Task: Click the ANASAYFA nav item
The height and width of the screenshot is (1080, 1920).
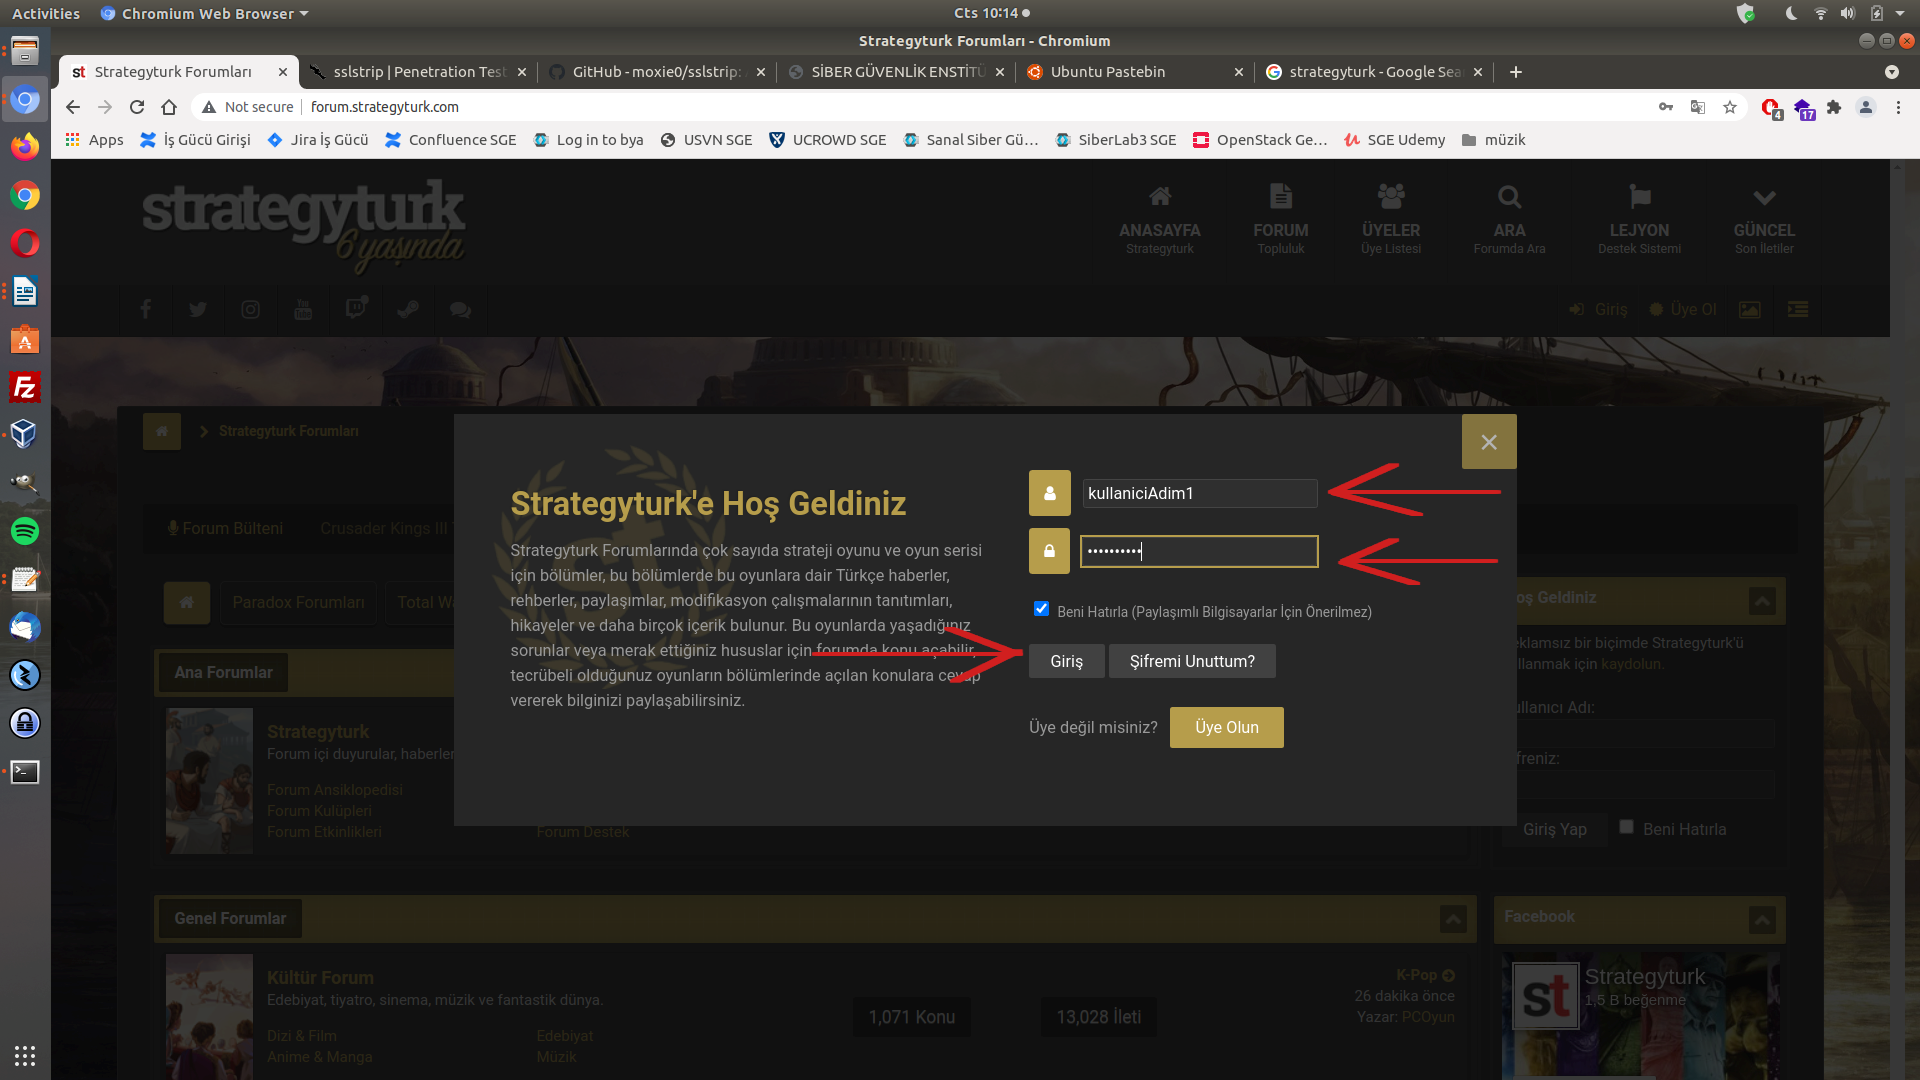Action: click(x=1159, y=220)
